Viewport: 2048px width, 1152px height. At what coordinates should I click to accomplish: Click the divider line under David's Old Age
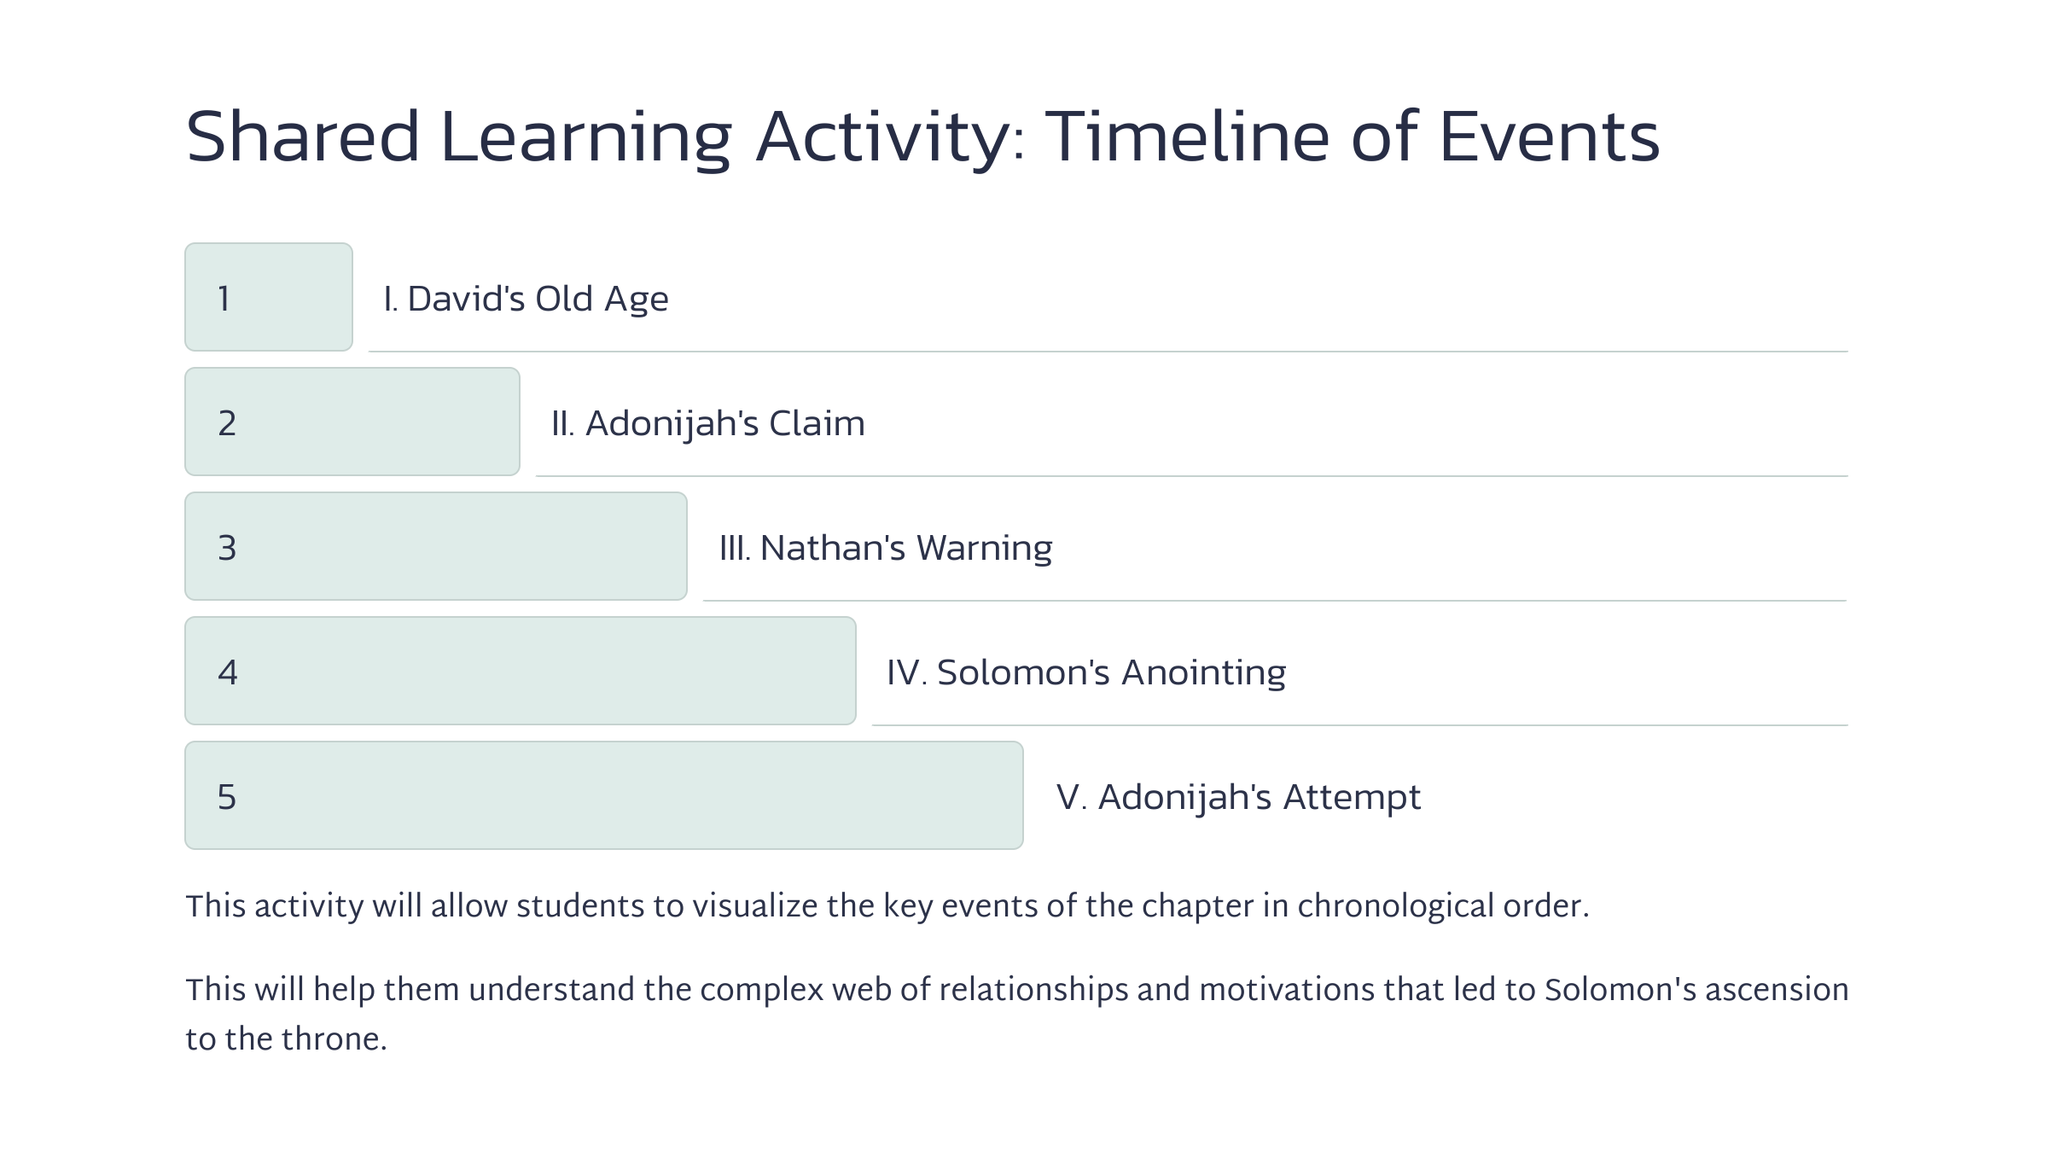coord(1107,351)
